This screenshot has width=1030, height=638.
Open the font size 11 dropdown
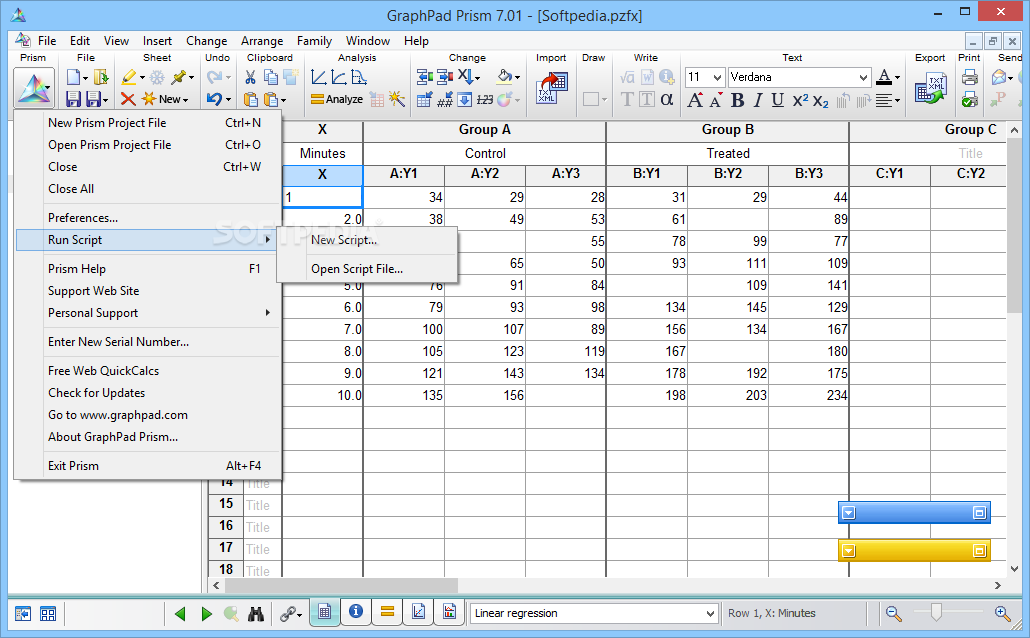click(x=717, y=78)
